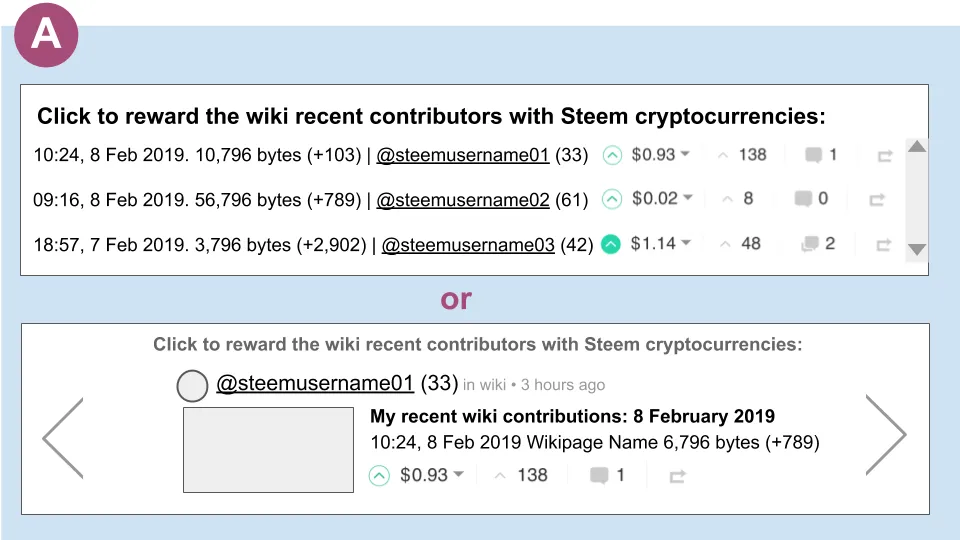Open @steemusername02 profile link
The width and height of the screenshot is (960, 540).
coord(463,200)
